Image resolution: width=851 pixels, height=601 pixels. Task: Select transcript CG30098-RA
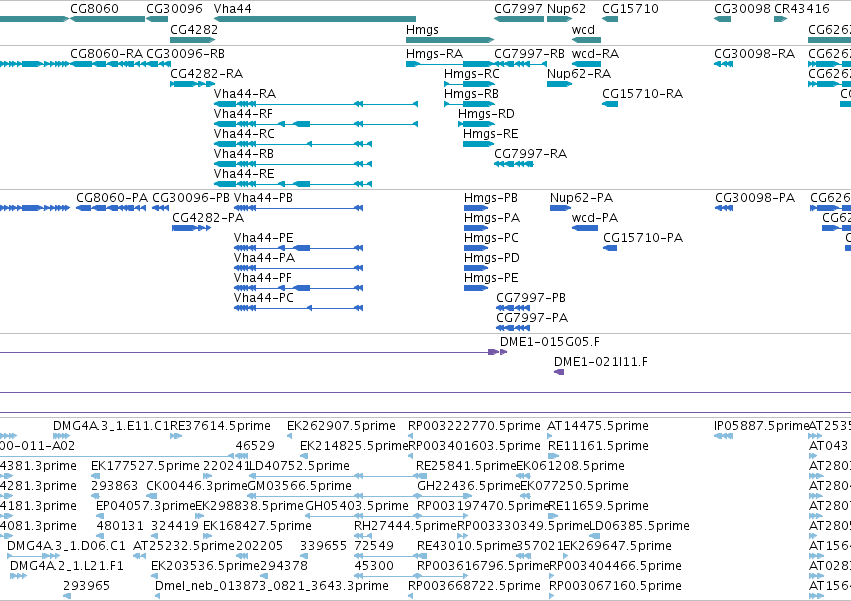(x=754, y=54)
